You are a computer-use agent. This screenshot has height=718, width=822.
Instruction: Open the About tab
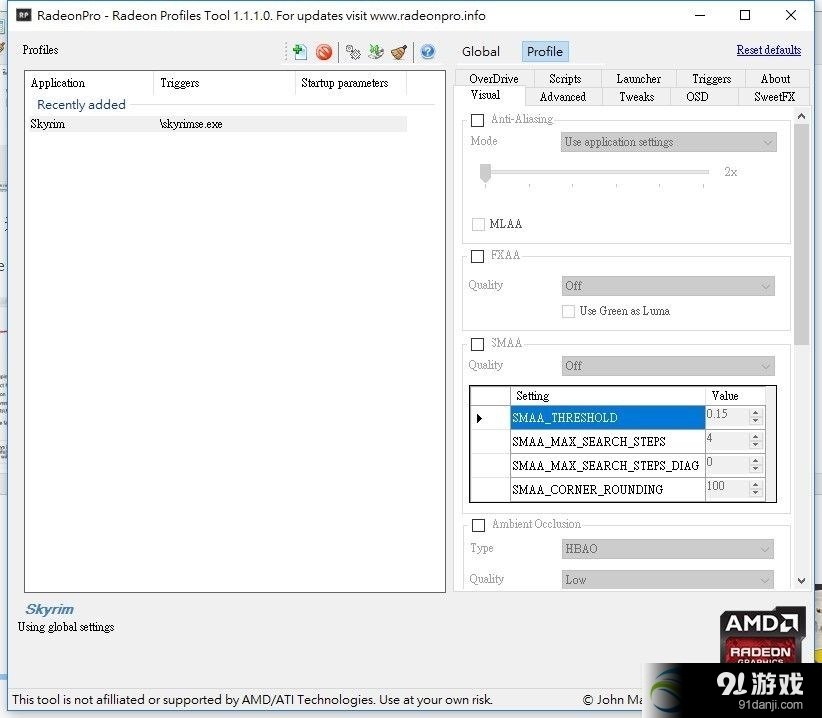click(x=775, y=79)
